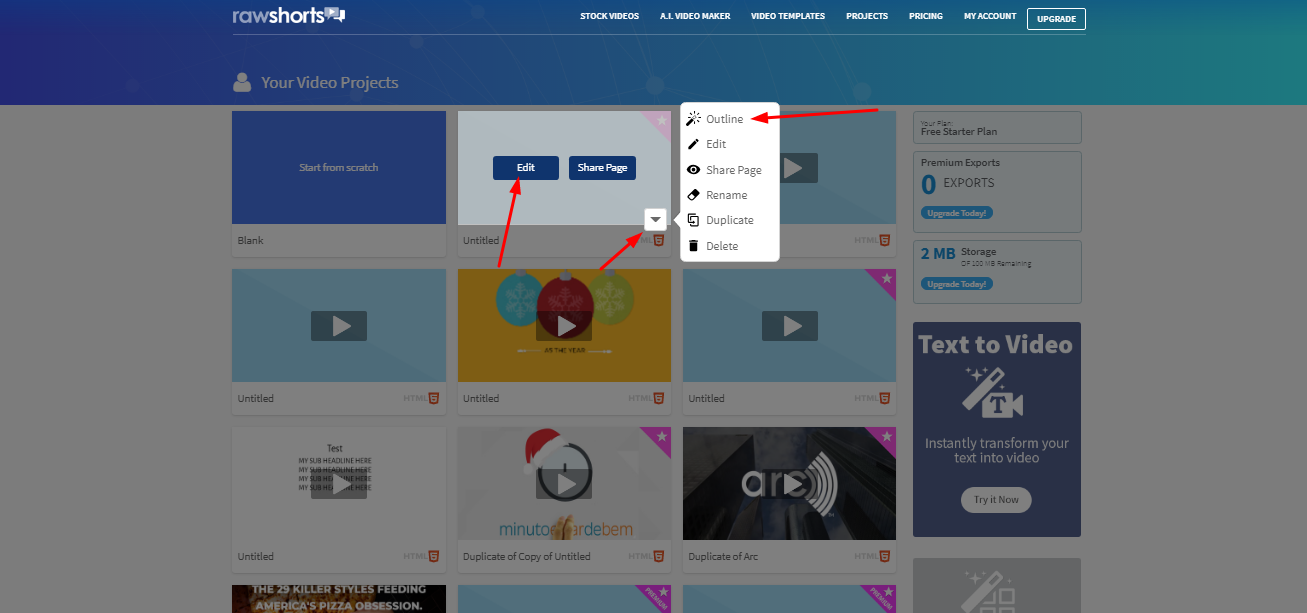Screen dimensions: 1307x613
Task: Click the HTML5 badge on the Test project
Action: coord(421,556)
